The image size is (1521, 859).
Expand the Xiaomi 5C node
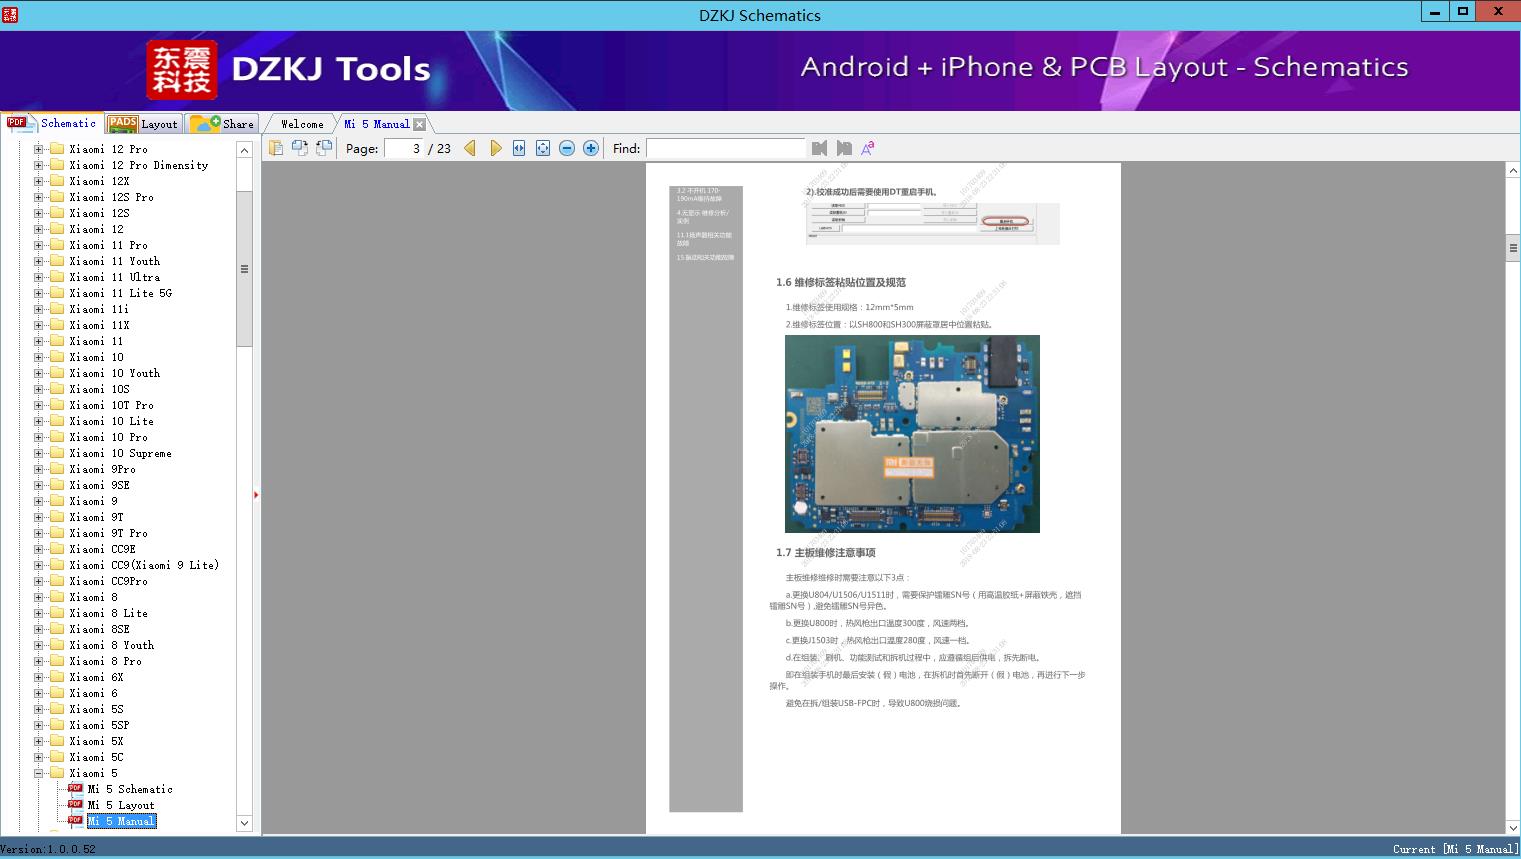(x=39, y=757)
